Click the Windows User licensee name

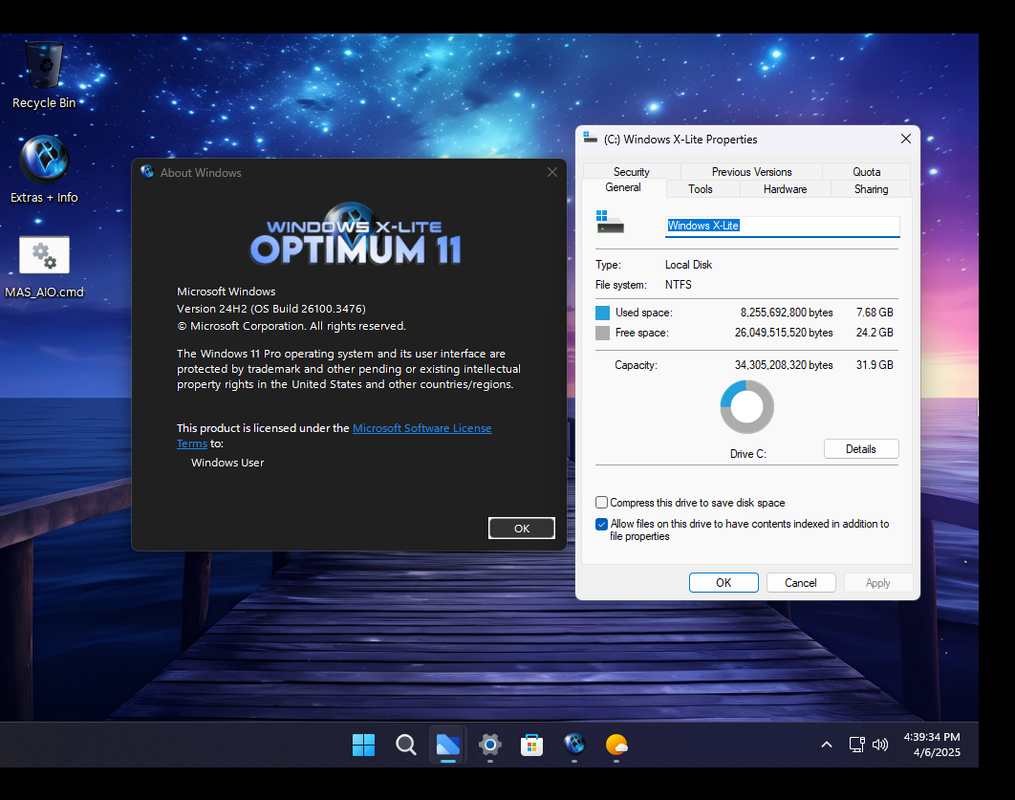[x=227, y=463]
